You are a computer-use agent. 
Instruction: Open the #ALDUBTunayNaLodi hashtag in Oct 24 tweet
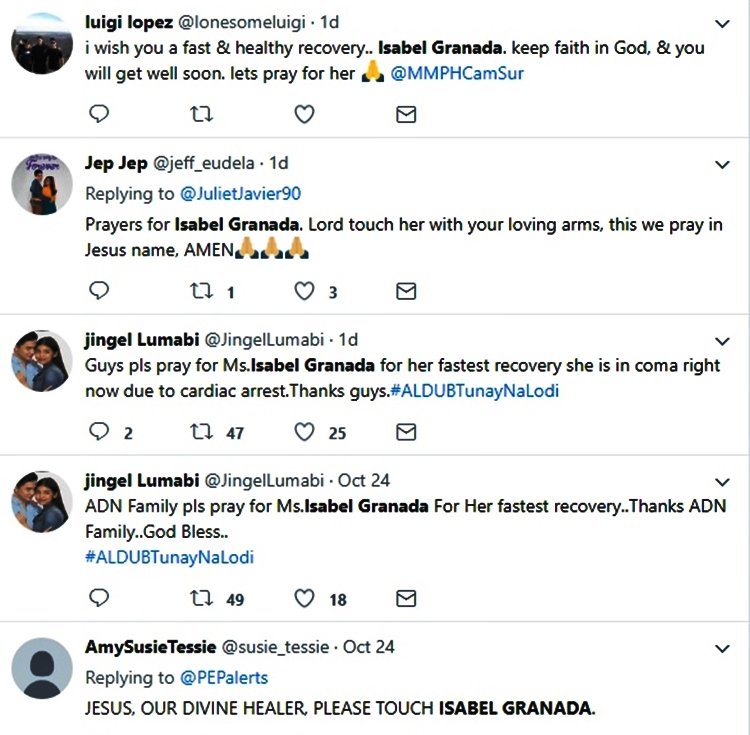coord(169,557)
